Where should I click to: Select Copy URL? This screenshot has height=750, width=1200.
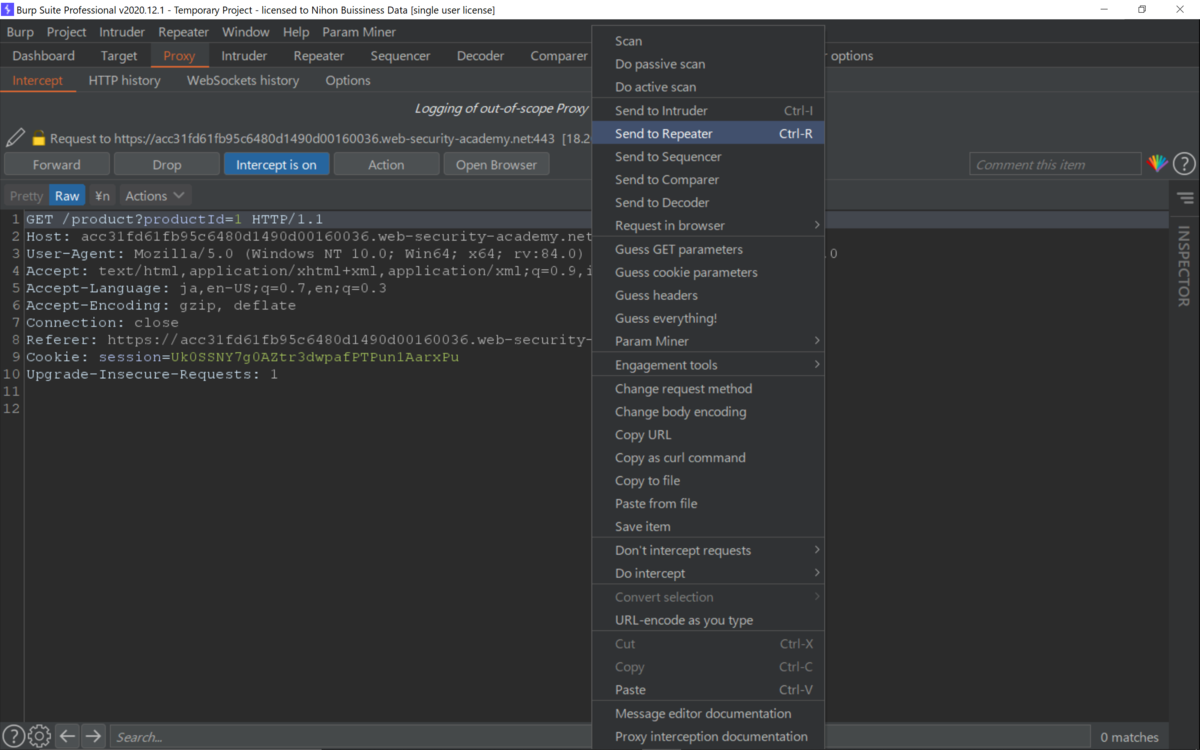coord(708,434)
